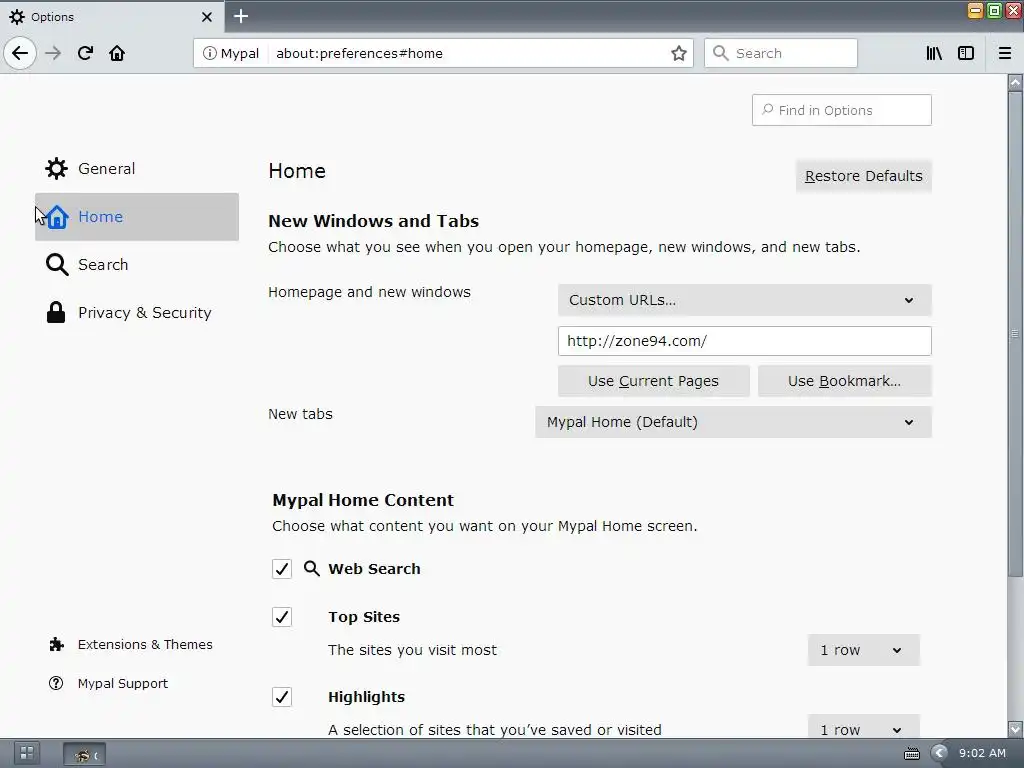
Task: Click the keyboard tray icon
Action: tap(912, 754)
